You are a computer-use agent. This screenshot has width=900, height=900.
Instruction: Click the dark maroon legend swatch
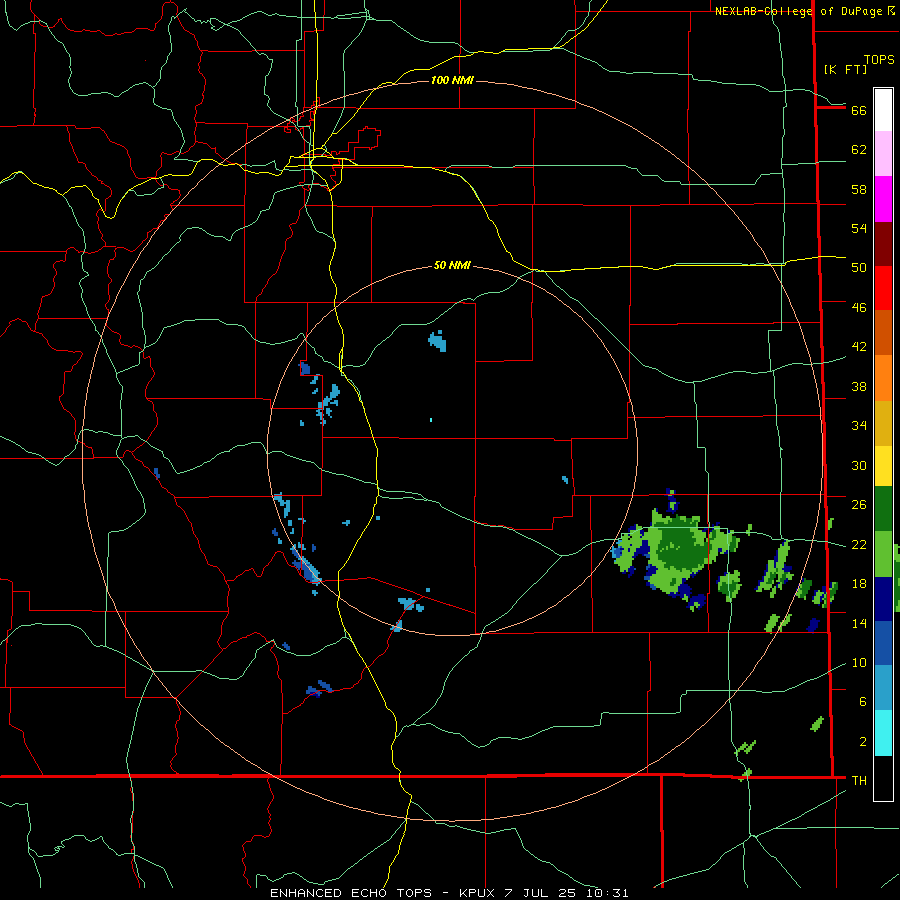[x=883, y=244]
